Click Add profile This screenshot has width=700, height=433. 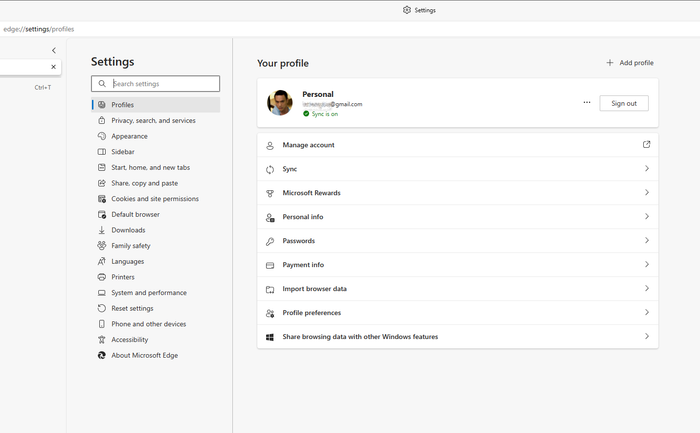(x=629, y=63)
